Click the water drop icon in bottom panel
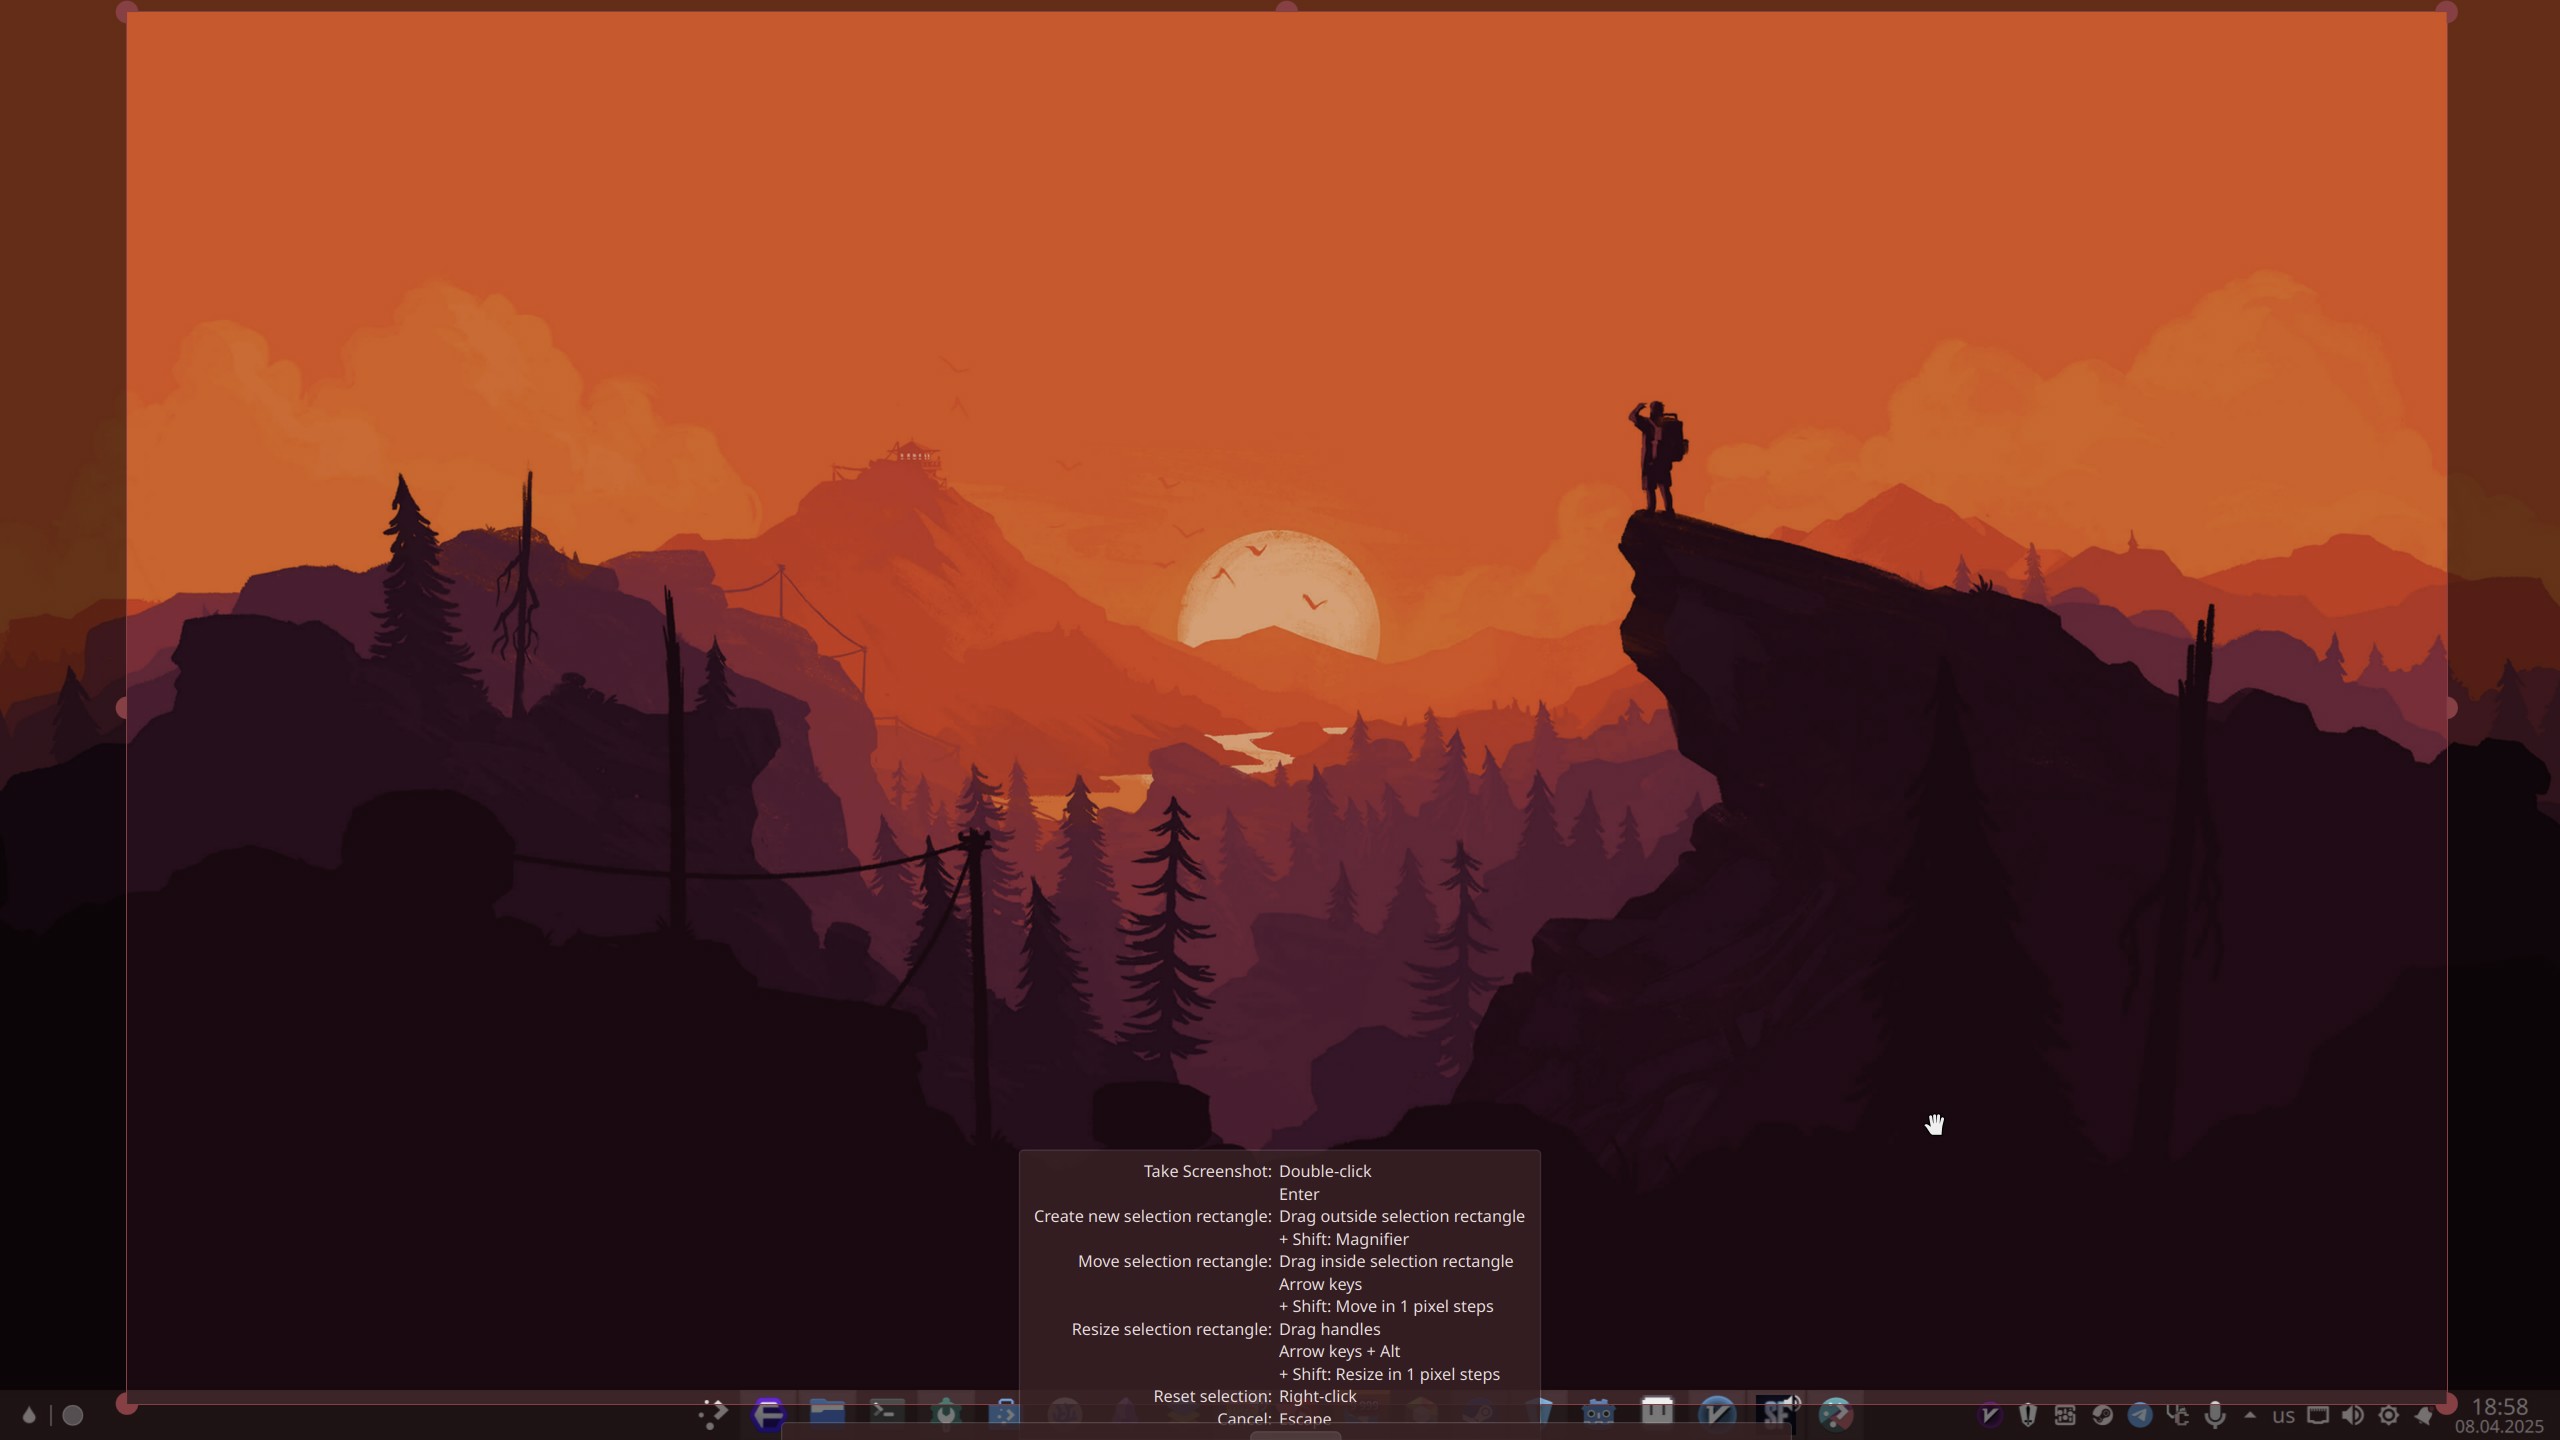Viewport: 2560px width, 1440px height. [x=29, y=1415]
